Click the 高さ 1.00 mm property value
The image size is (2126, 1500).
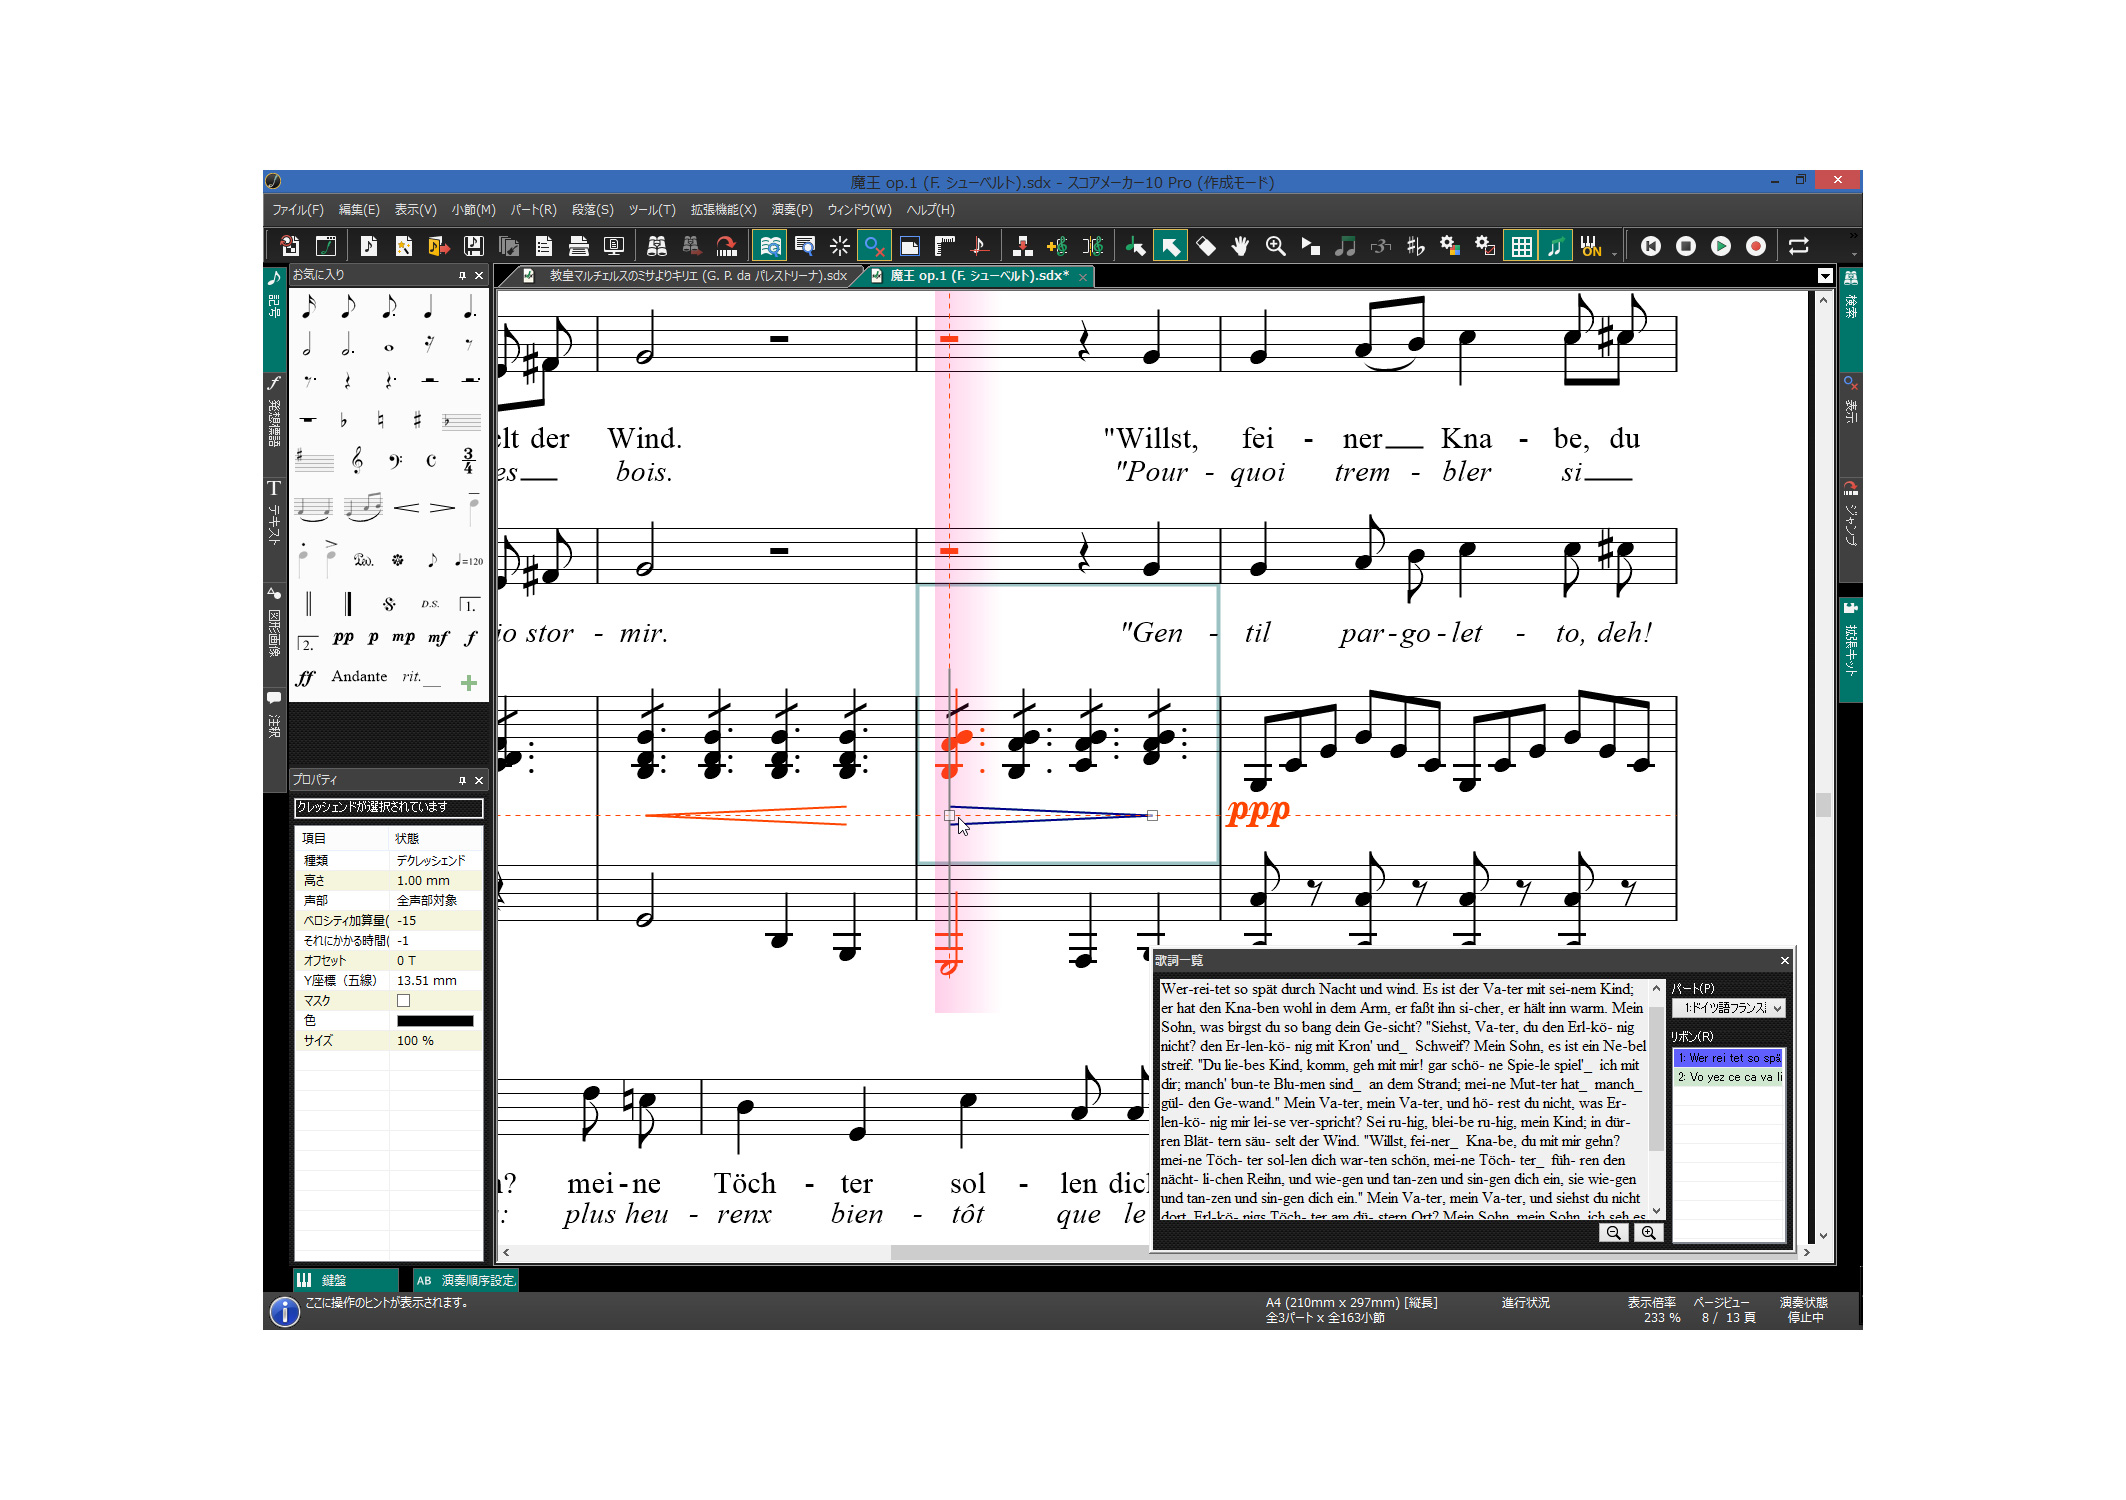click(x=436, y=880)
